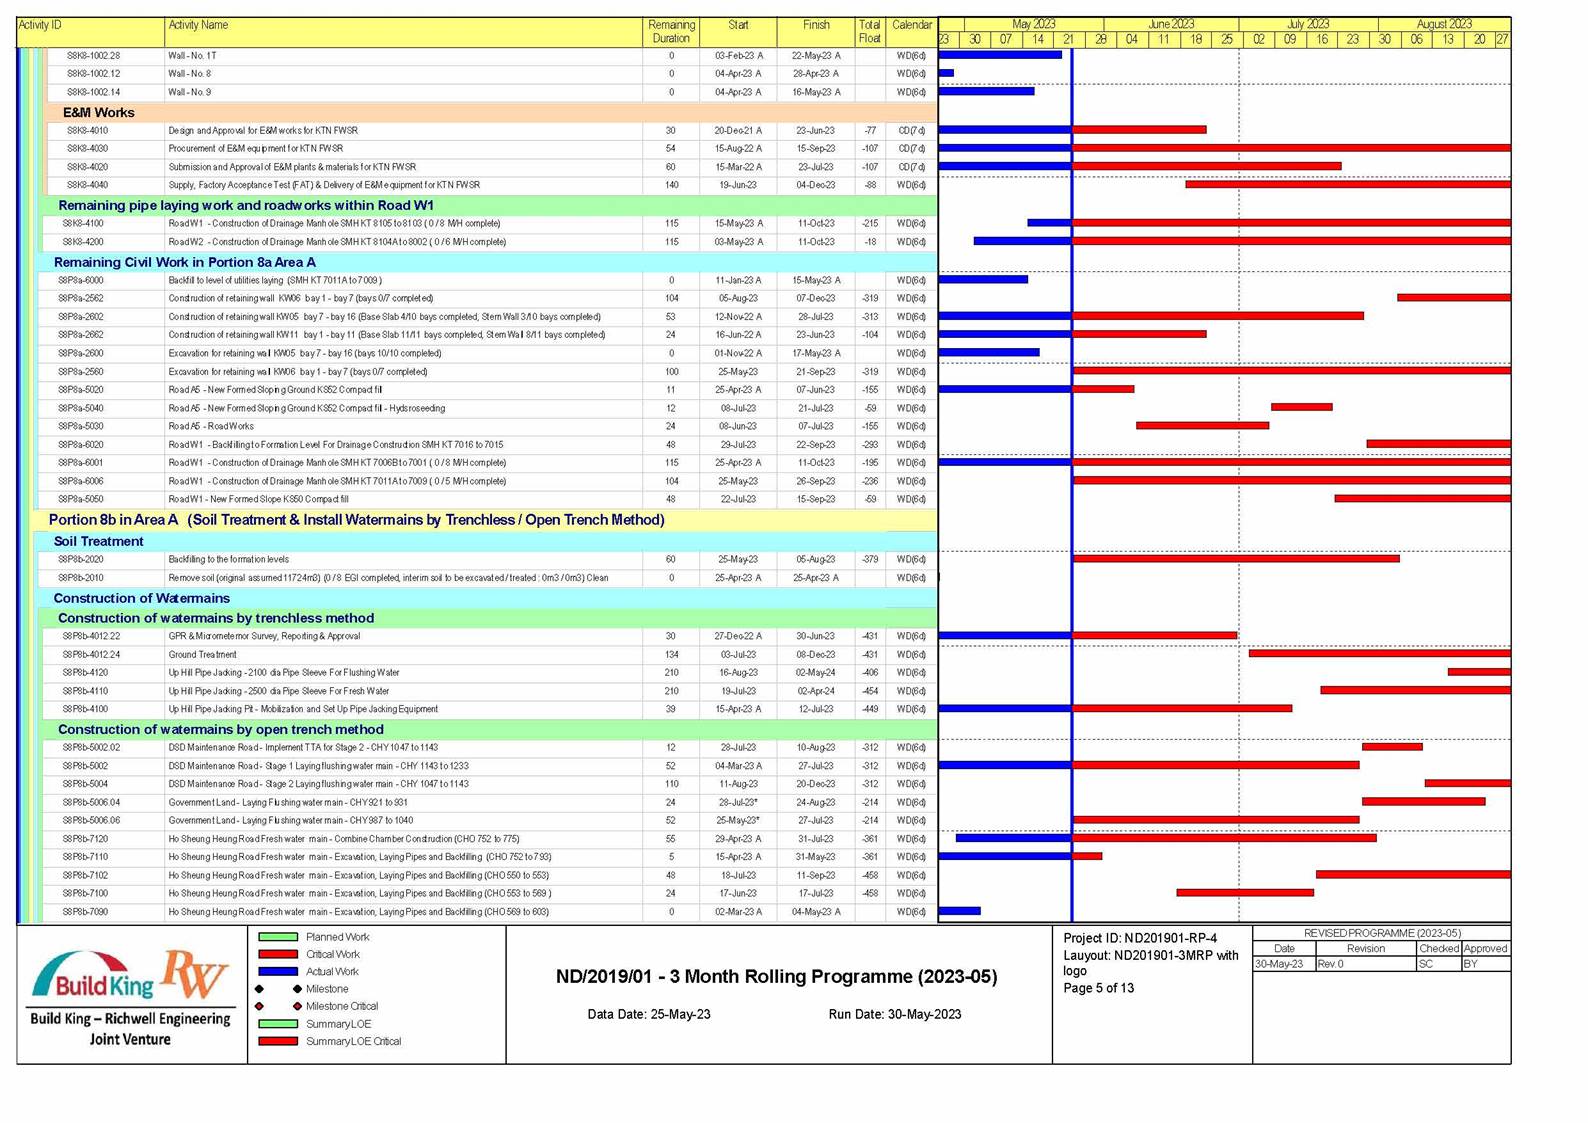Select the red Critical Work legend swatch
1588x1123 pixels.
[x=278, y=954]
